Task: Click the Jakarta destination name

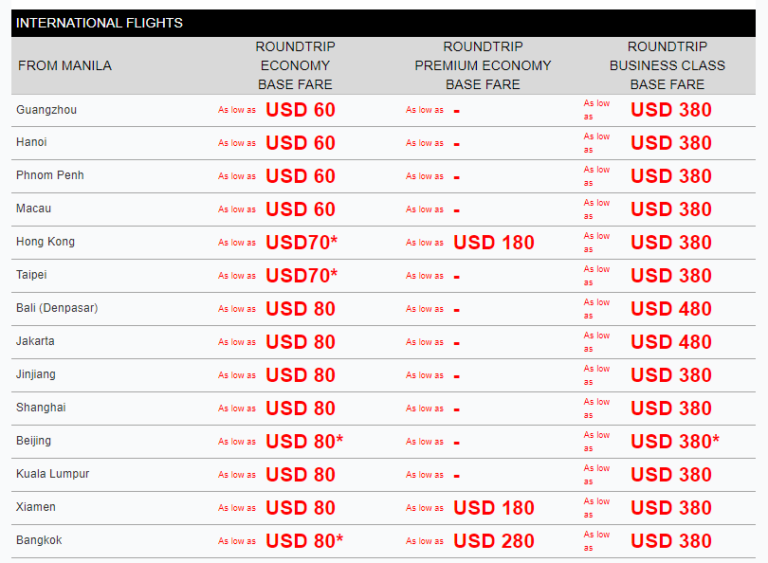Action: click(36, 342)
